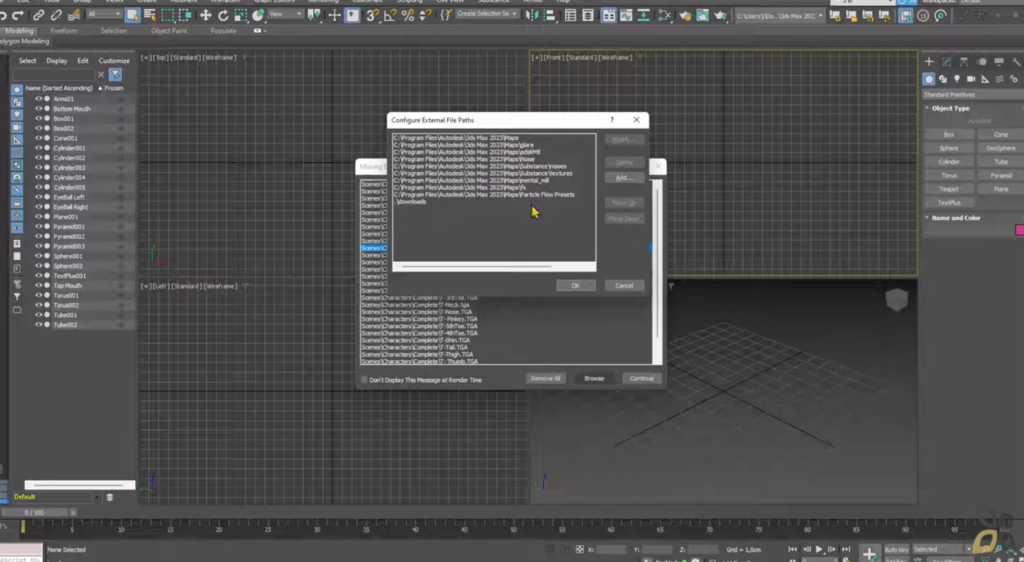The height and width of the screenshot is (562, 1024).
Task: Toggle visibility of Bottom Mouth object
Action: pos(38,109)
